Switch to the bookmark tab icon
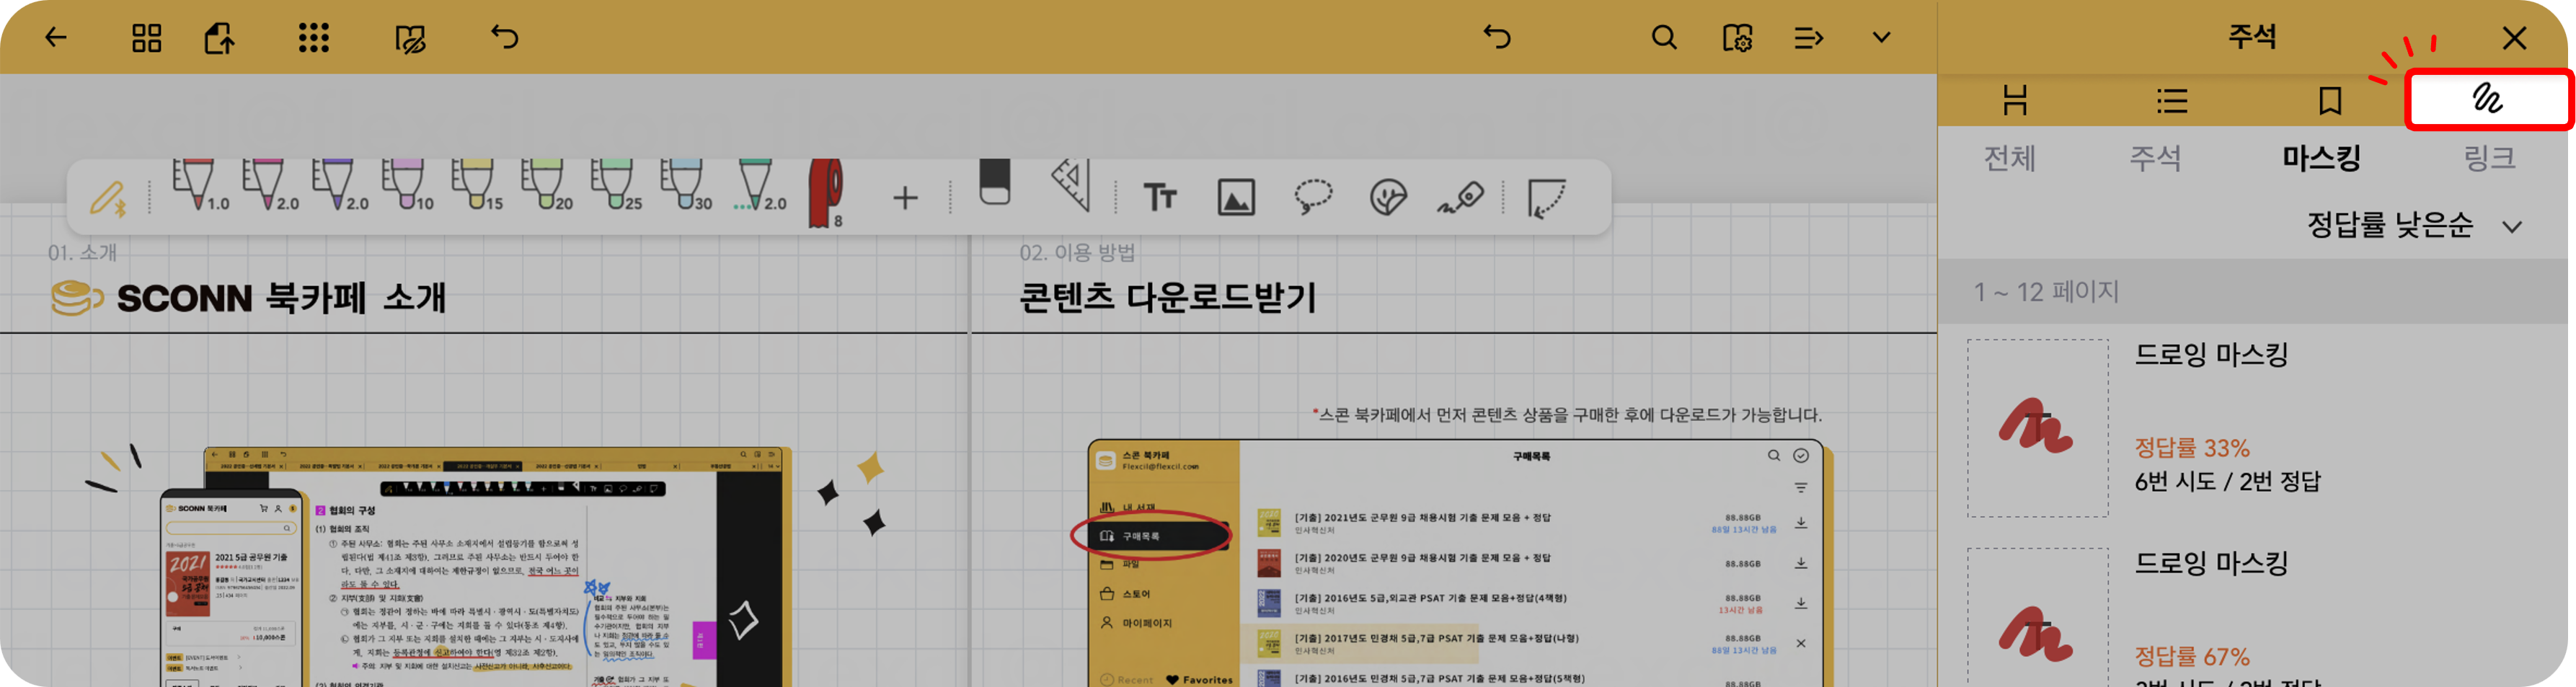 [x=2330, y=100]
